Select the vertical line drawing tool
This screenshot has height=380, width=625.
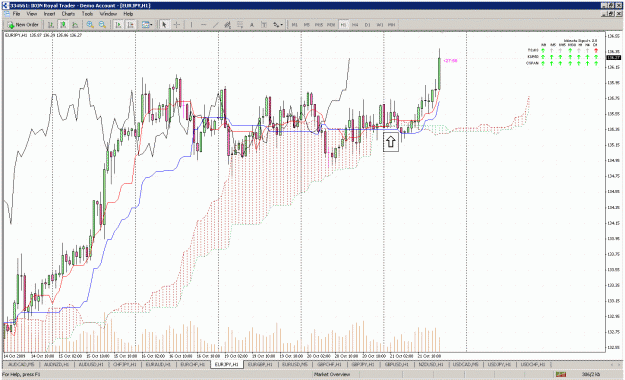point(191,25)
